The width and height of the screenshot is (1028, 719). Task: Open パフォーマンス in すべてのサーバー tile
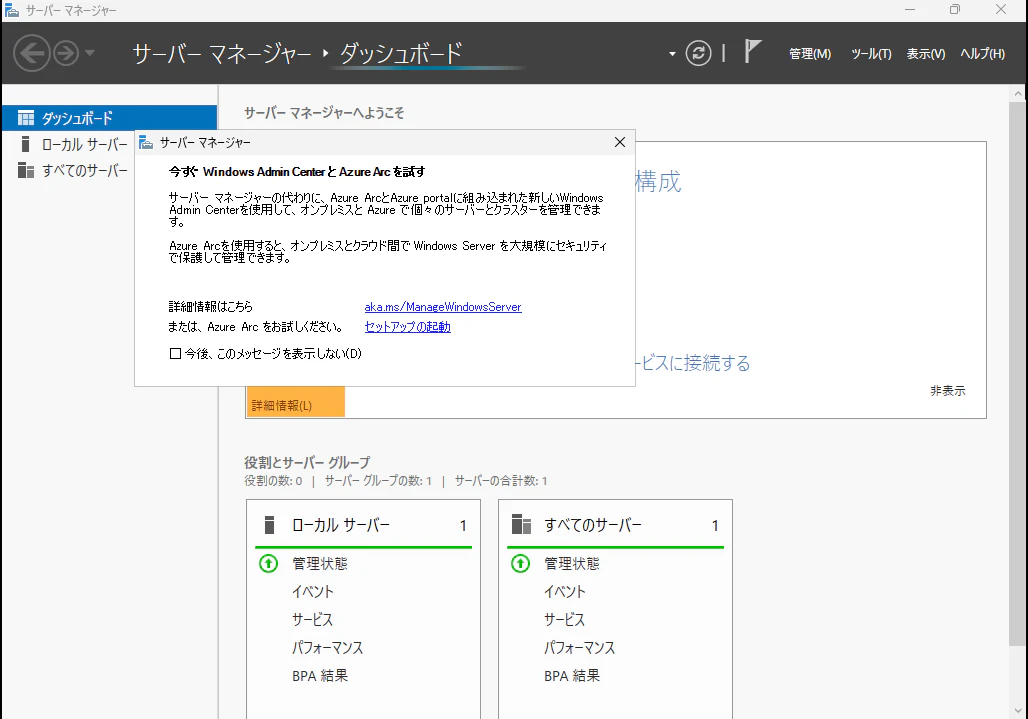580,648
